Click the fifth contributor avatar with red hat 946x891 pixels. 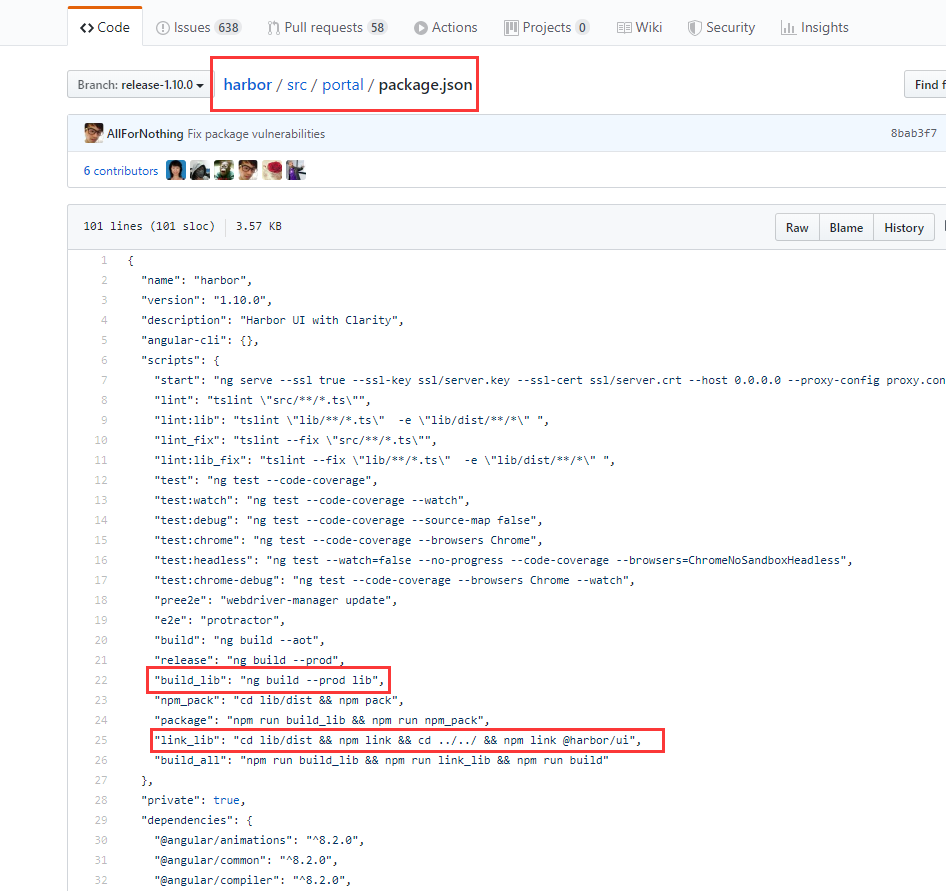272,170
